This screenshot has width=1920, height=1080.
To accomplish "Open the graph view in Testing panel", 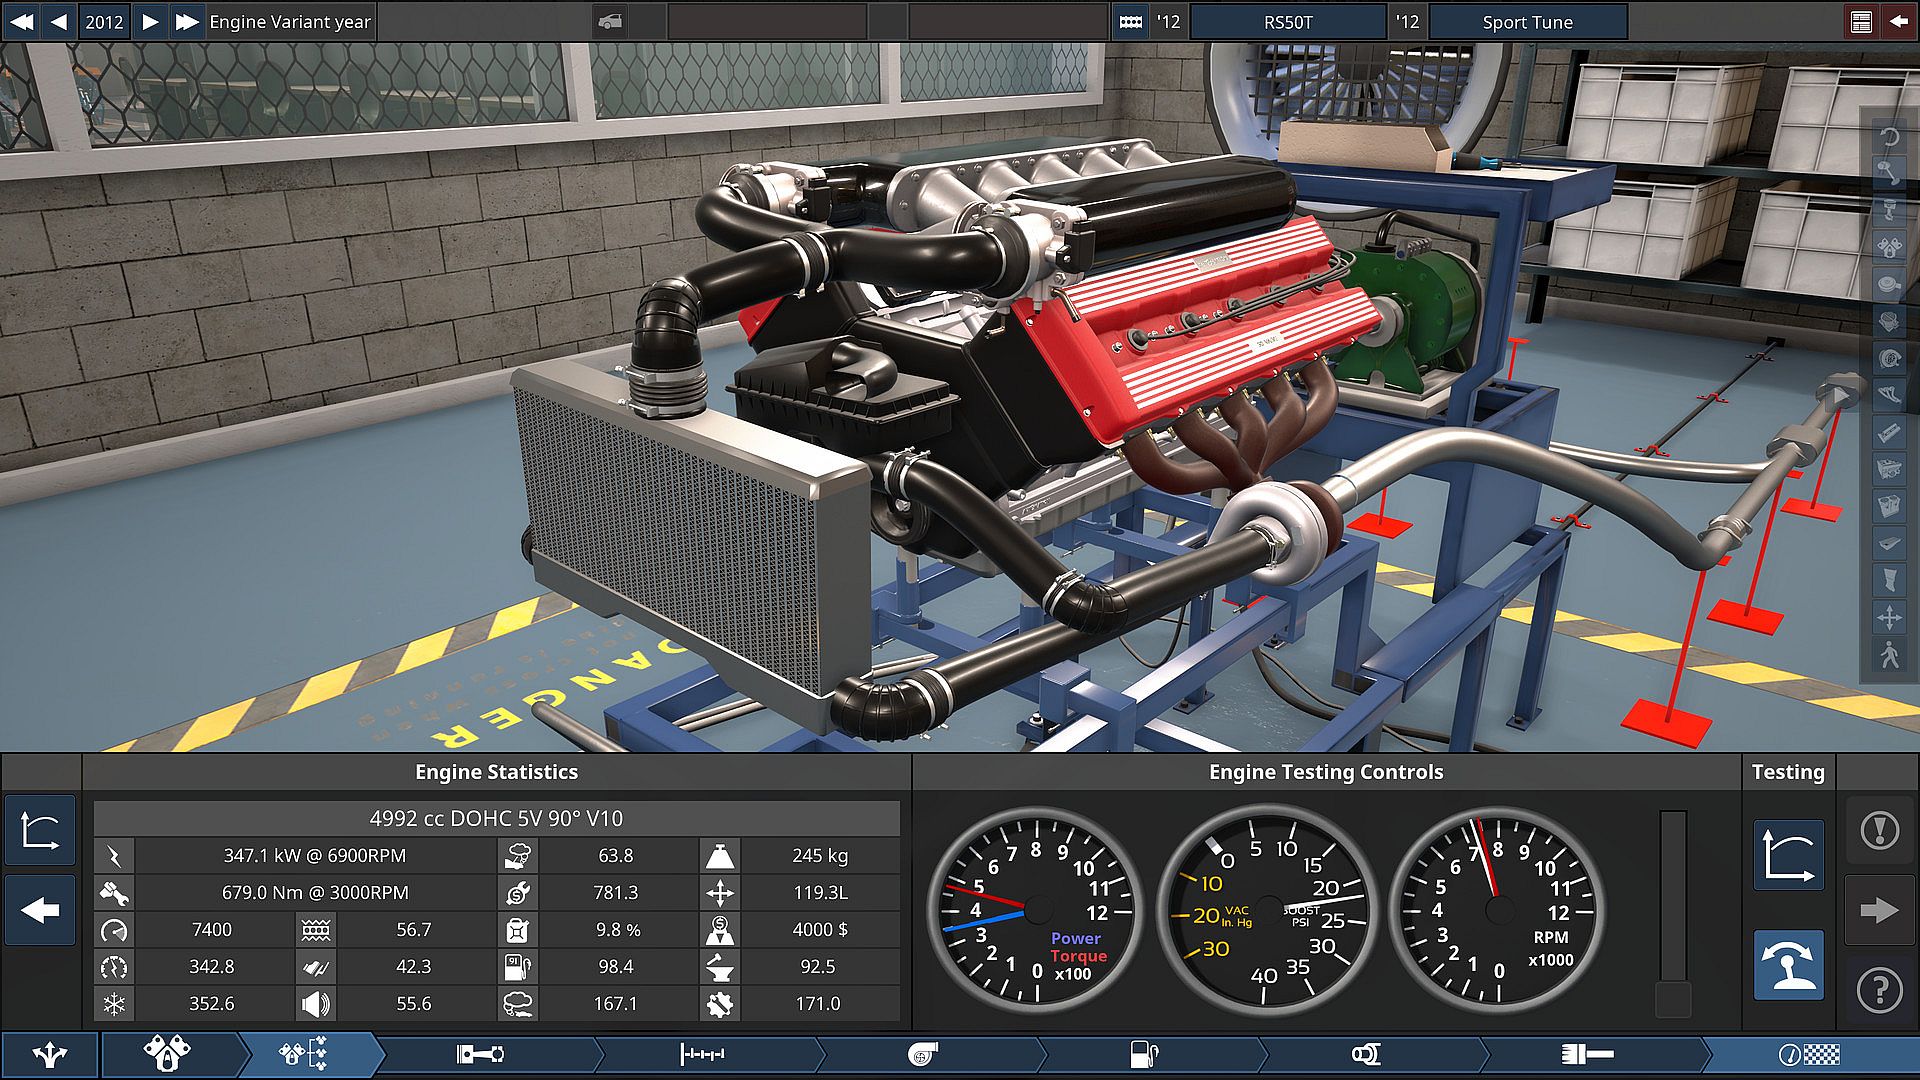I will click(1788, 856).
